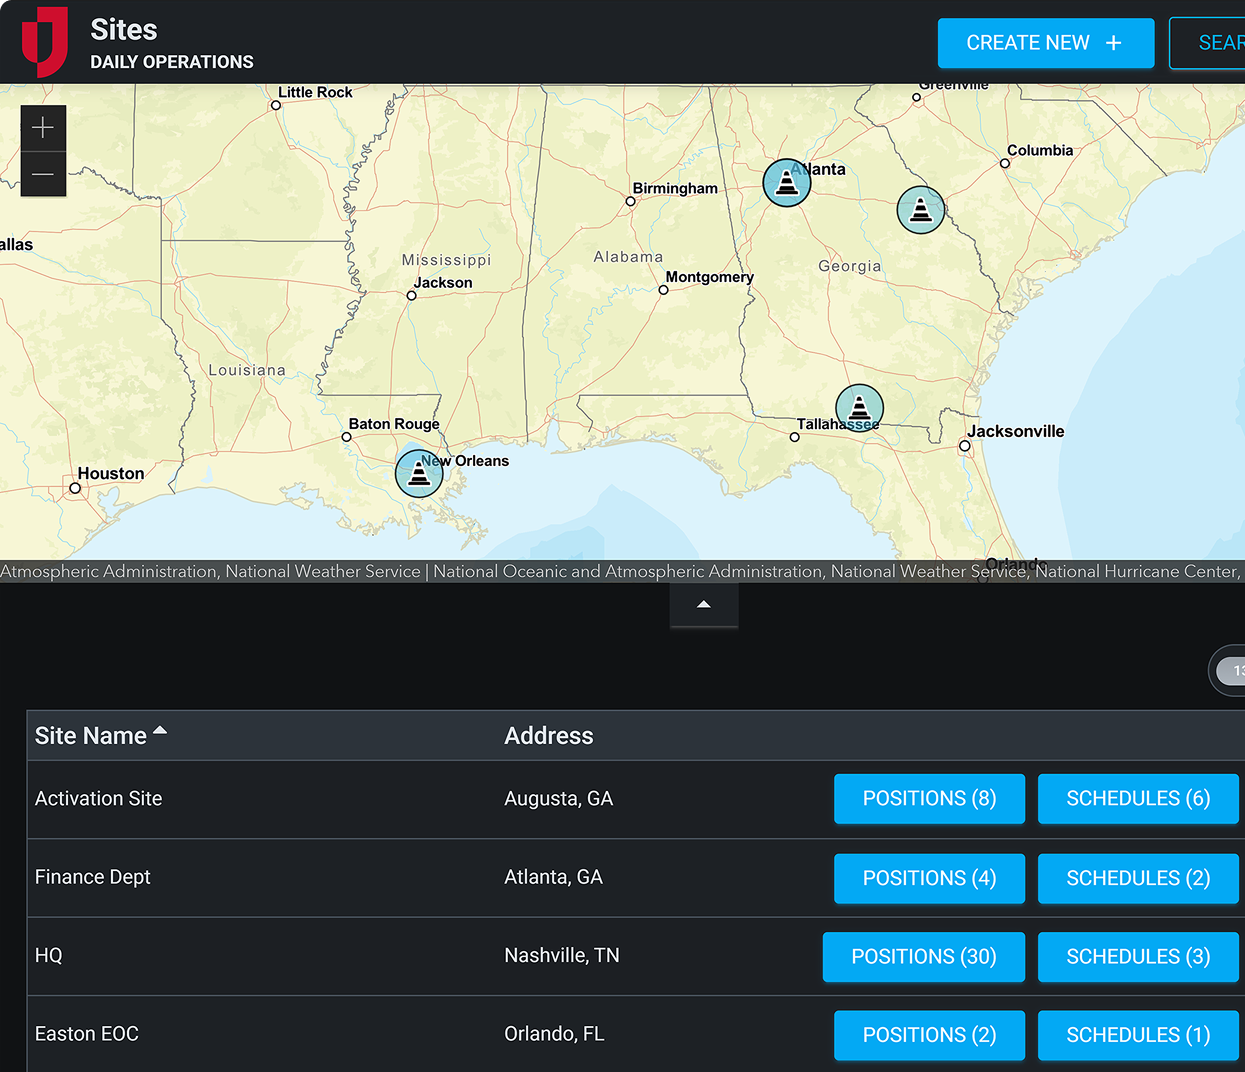The width and height of the screenshot is (1245, 1072).
Task: Select the Atlanta site cone marker
Action: [x=786, y=183]
